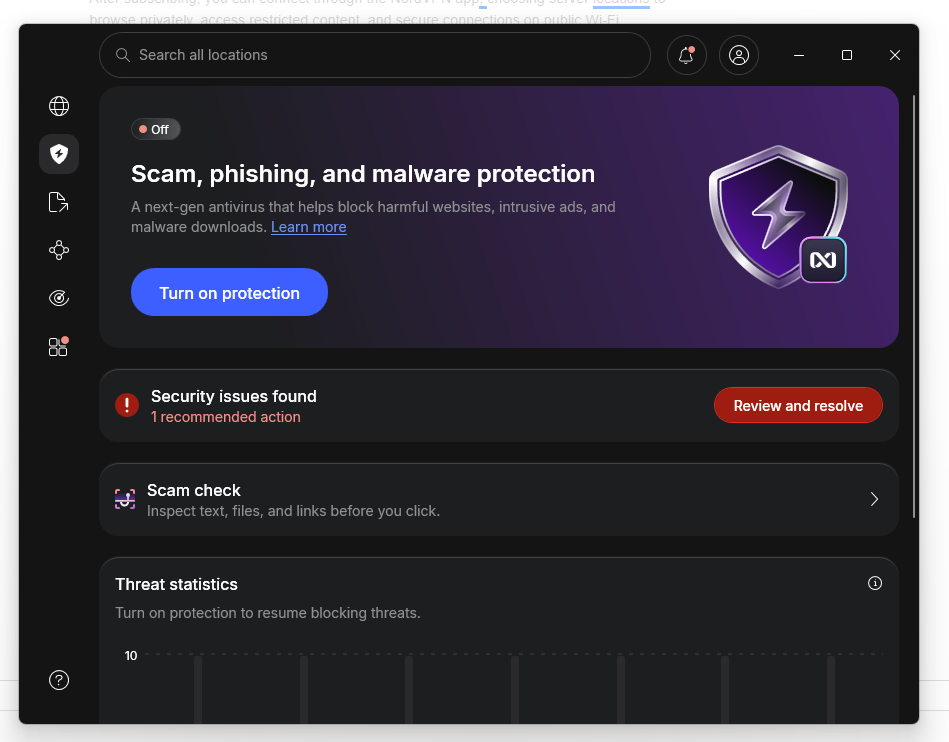Open the Learn more link
This screenshot has width=949, height=742.
click(309, 227)
